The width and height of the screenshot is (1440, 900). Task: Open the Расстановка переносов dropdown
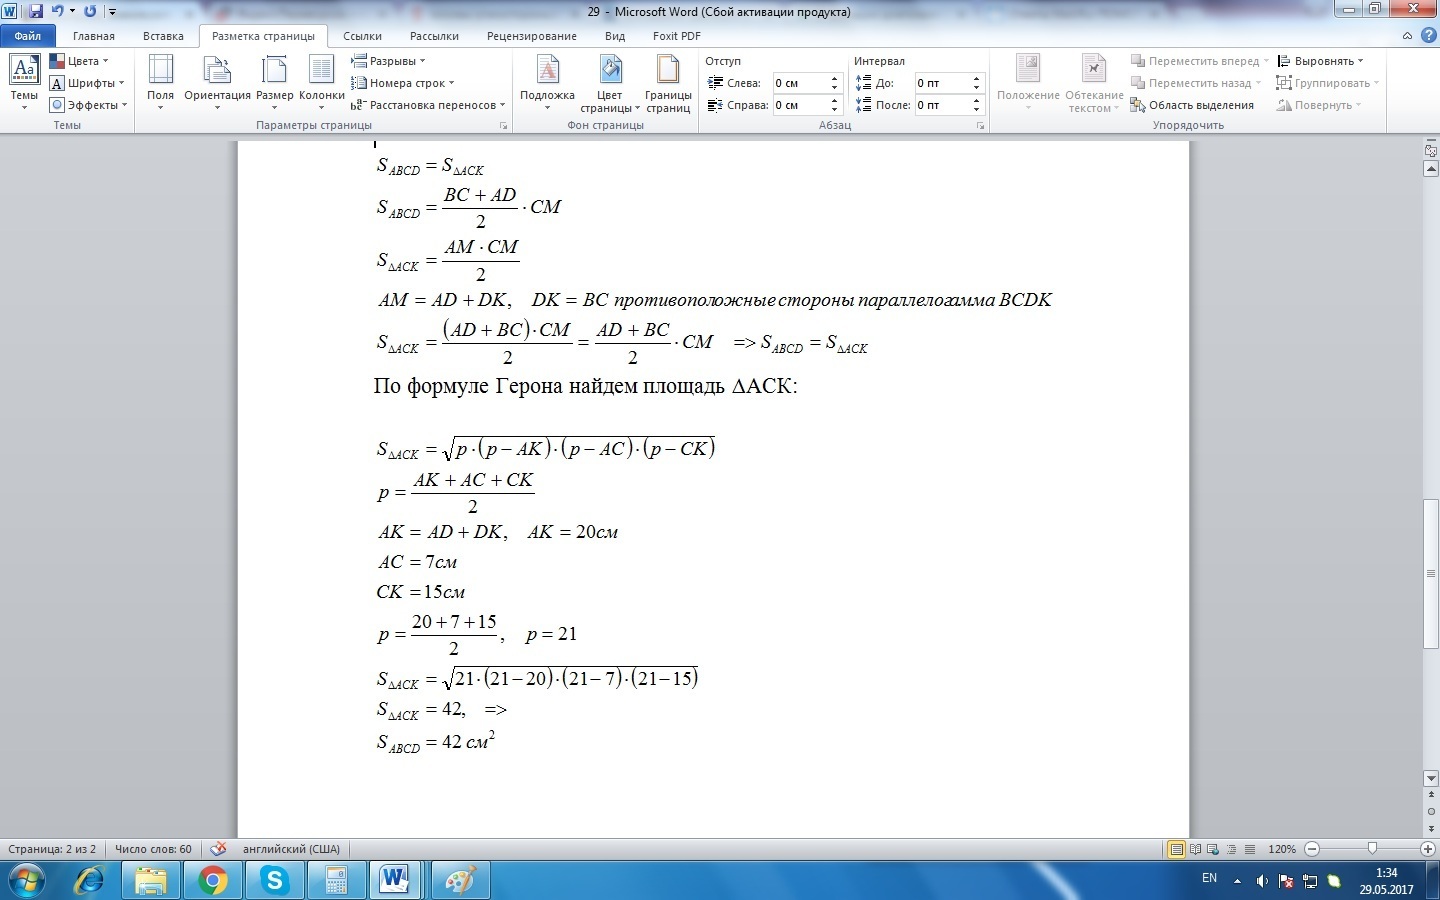pos(428,105)
